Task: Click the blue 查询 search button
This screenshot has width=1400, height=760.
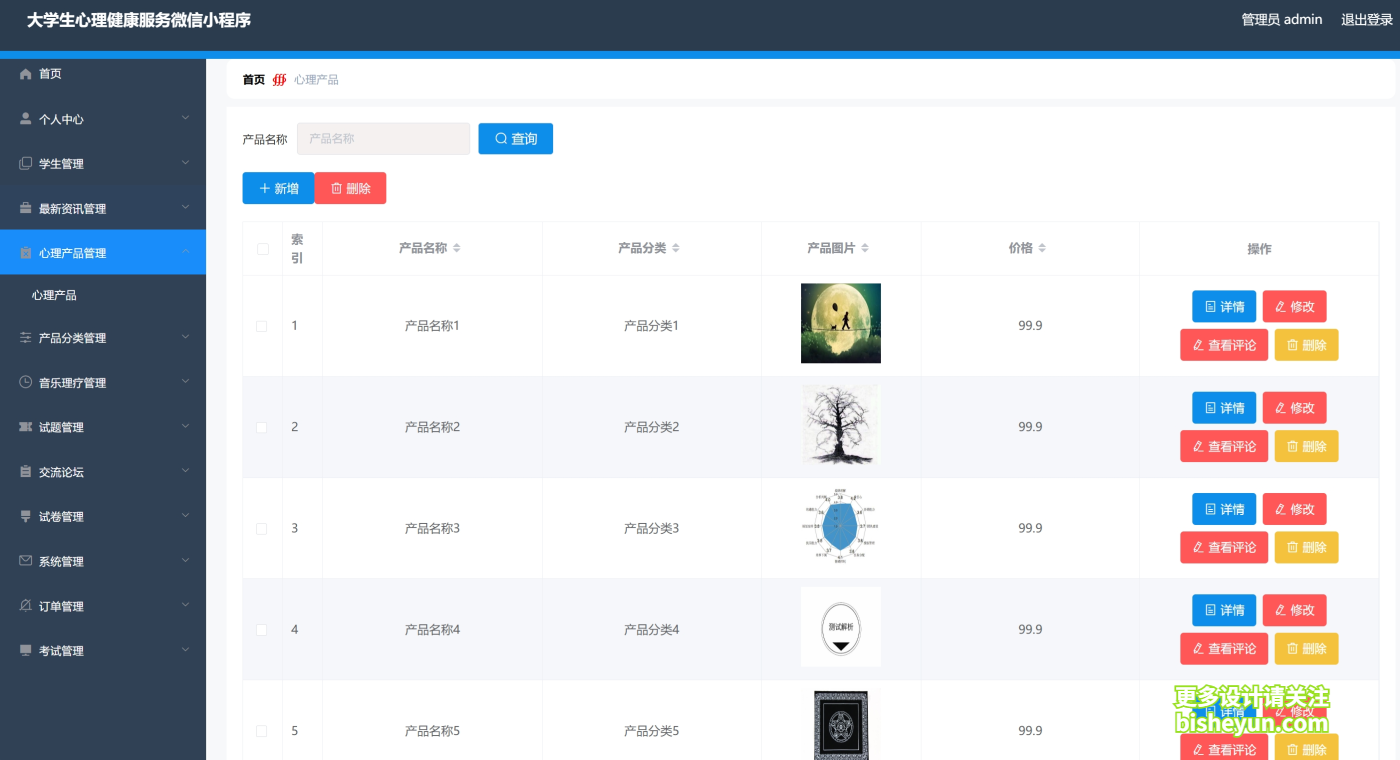Action: pos(515,139)
